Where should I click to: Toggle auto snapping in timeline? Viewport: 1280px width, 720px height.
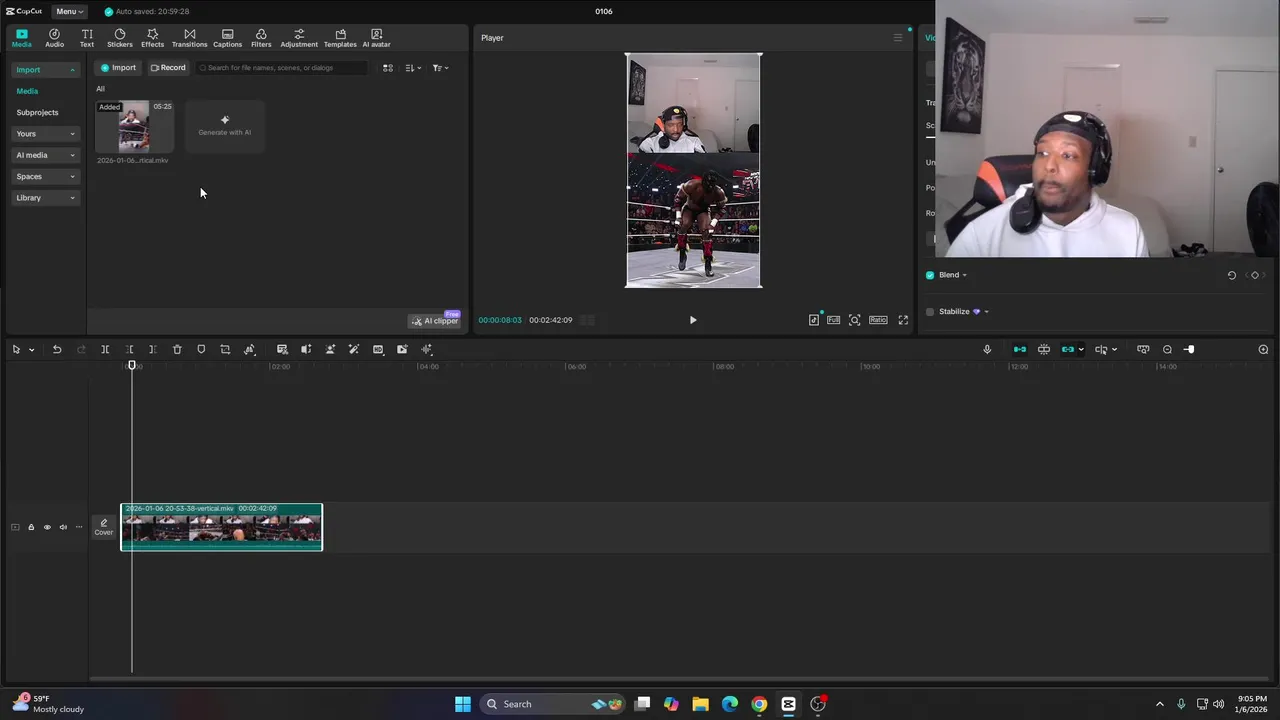click(x=1044, y=349)
